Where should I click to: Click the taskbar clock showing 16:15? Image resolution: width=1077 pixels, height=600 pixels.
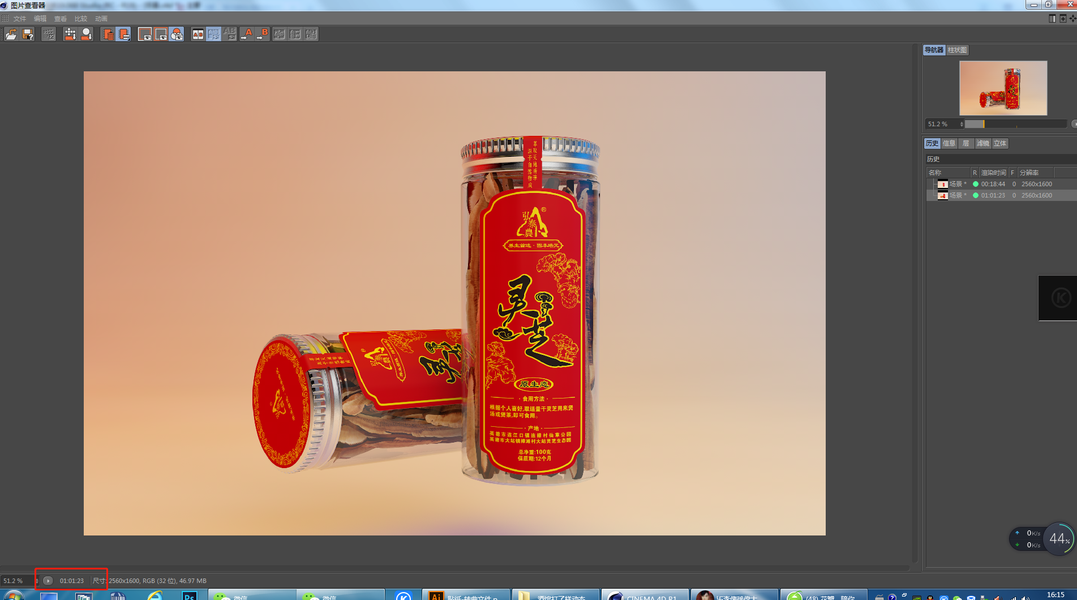1056,595
